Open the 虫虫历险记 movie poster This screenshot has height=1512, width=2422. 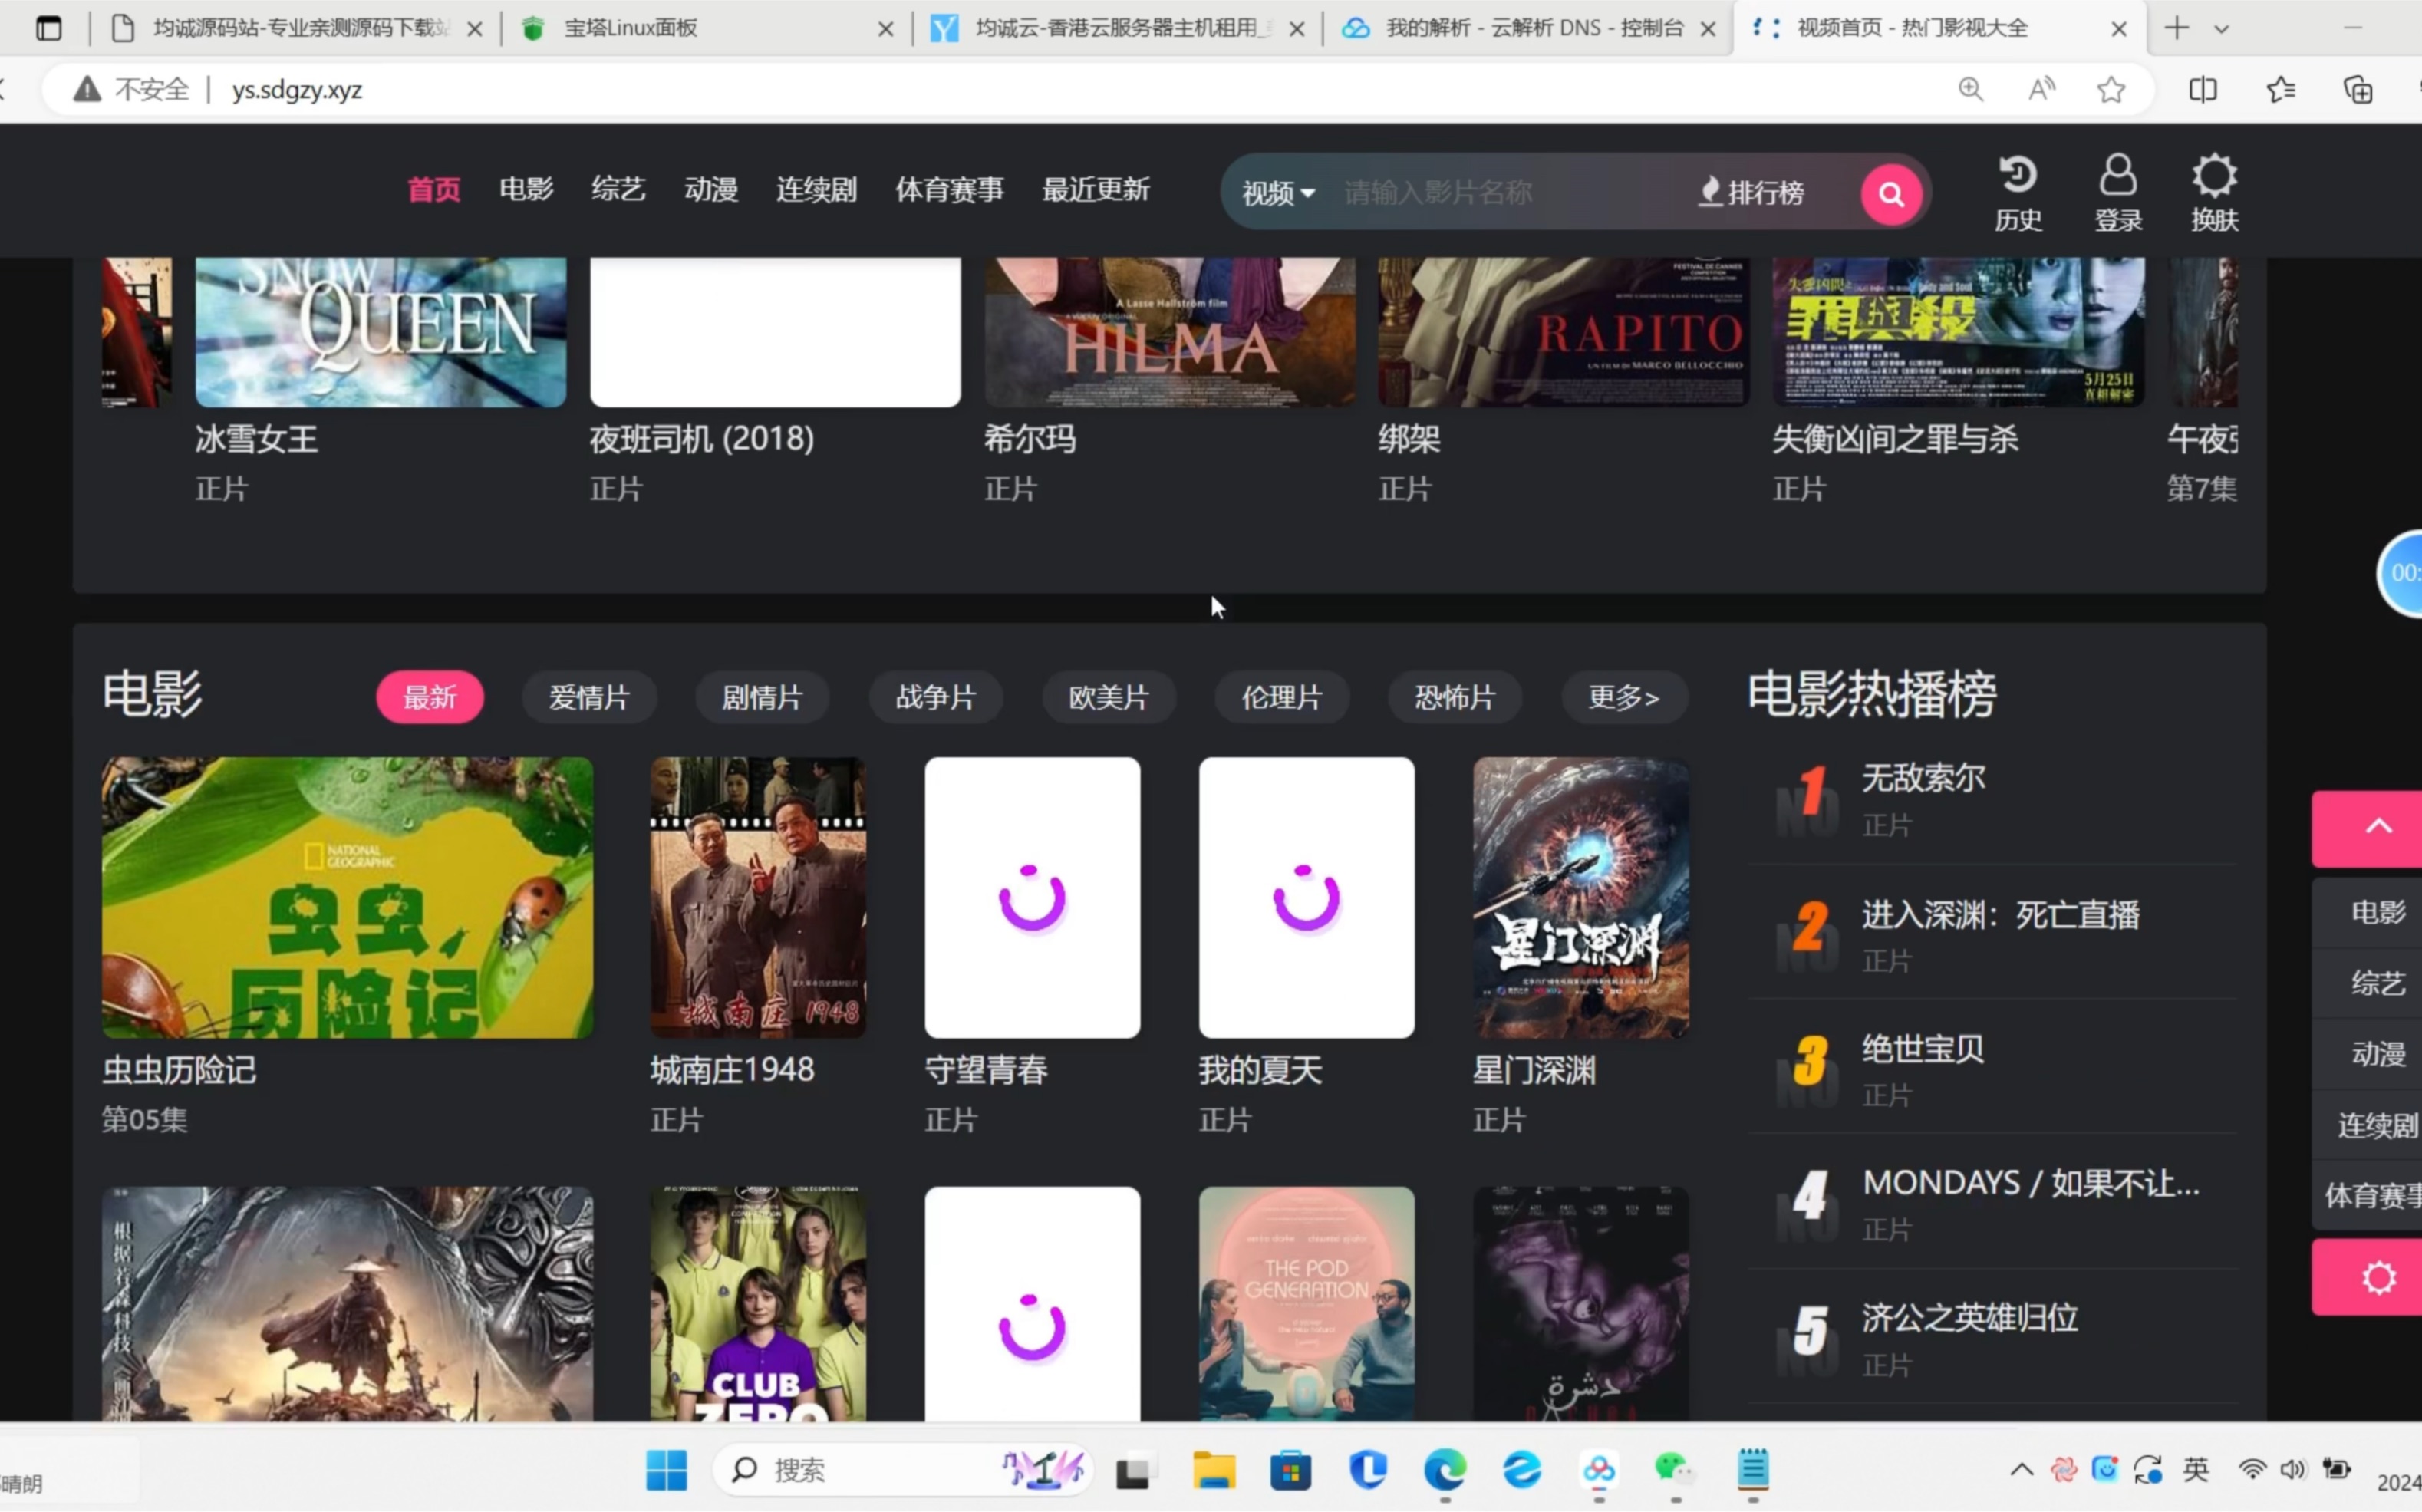(347, 897)
